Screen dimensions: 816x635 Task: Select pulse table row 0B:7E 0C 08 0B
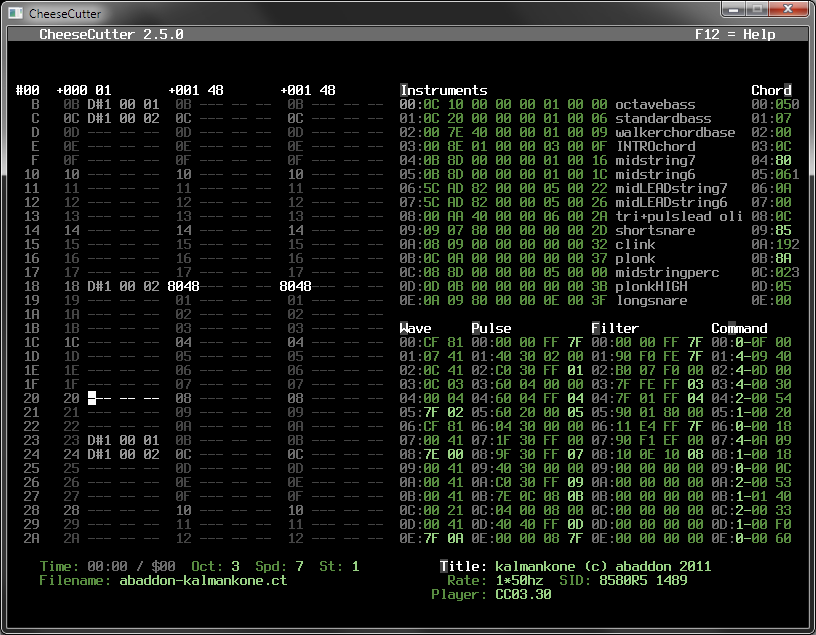[527, 497]
